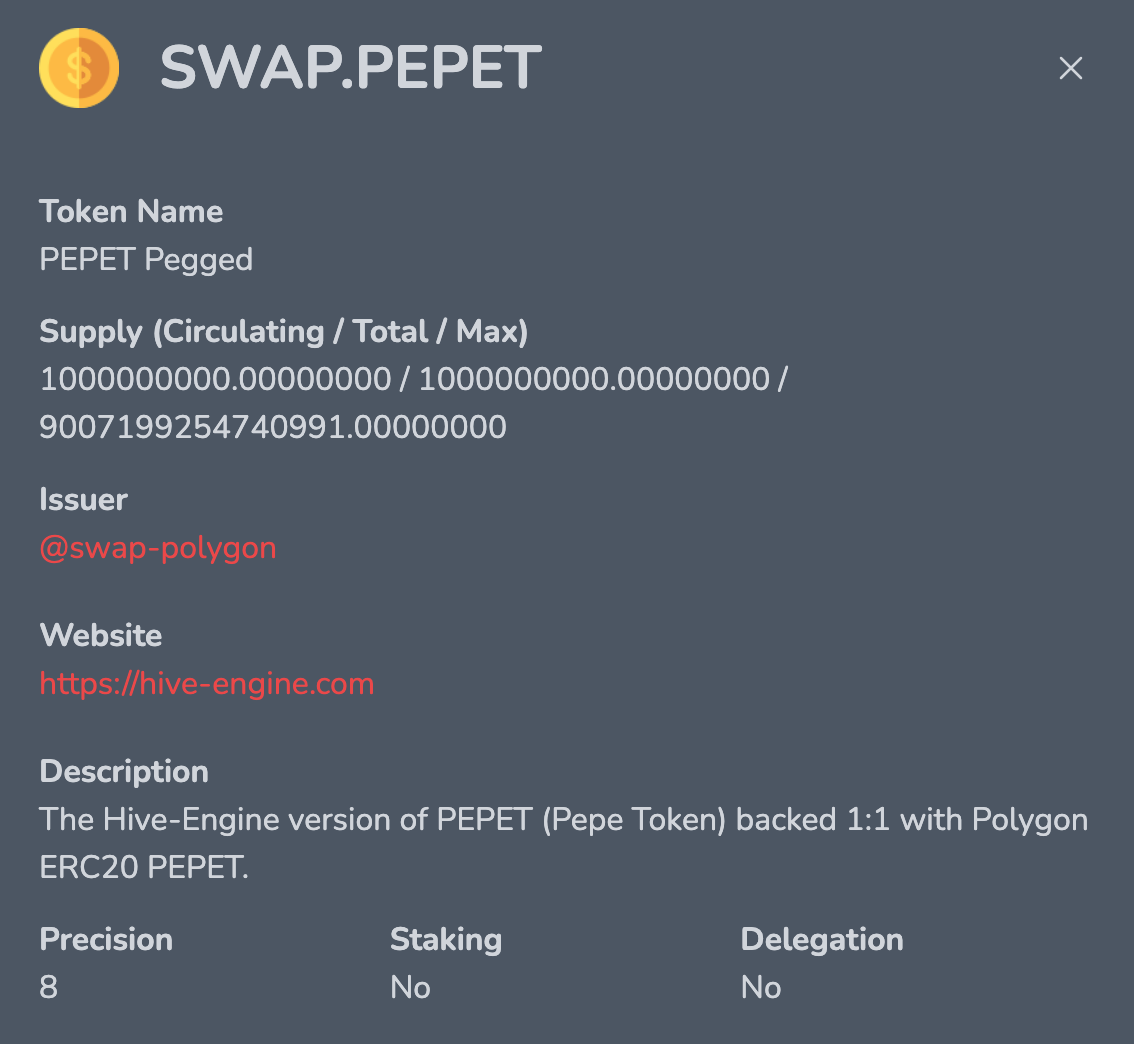Select the Token Name heading
Screen dimensions: 1134x1044
pyautogui.click(x=131, y=211)
